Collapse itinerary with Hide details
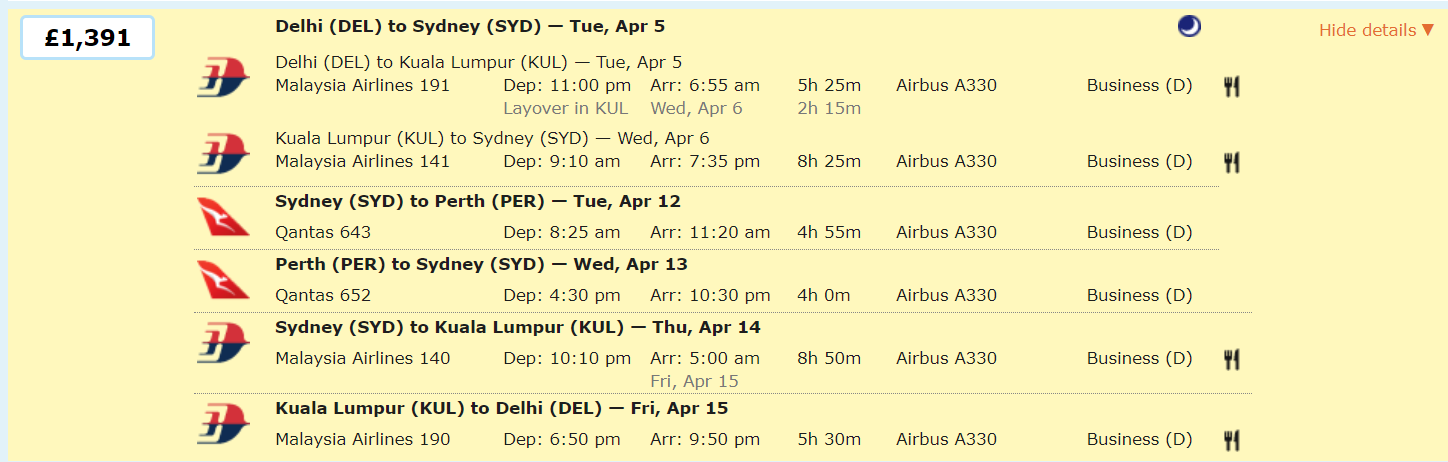 point(1376,30)
